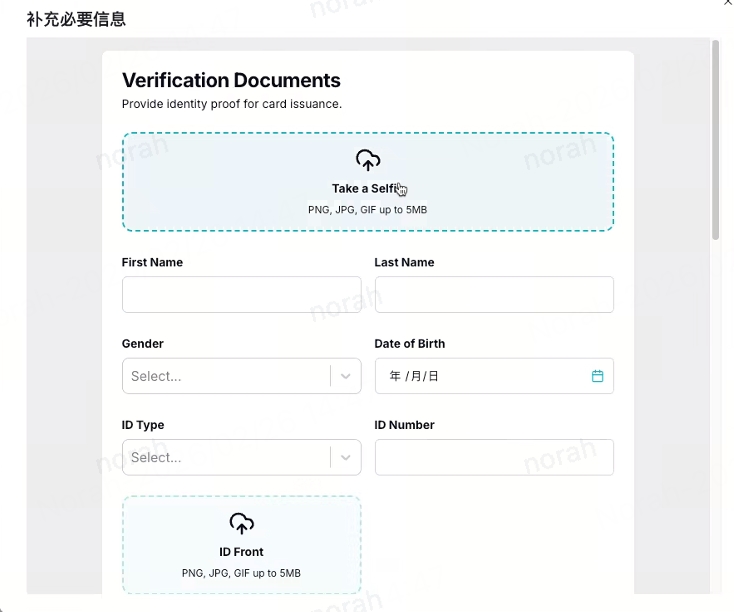Click the ID Type label

(143, 425)
